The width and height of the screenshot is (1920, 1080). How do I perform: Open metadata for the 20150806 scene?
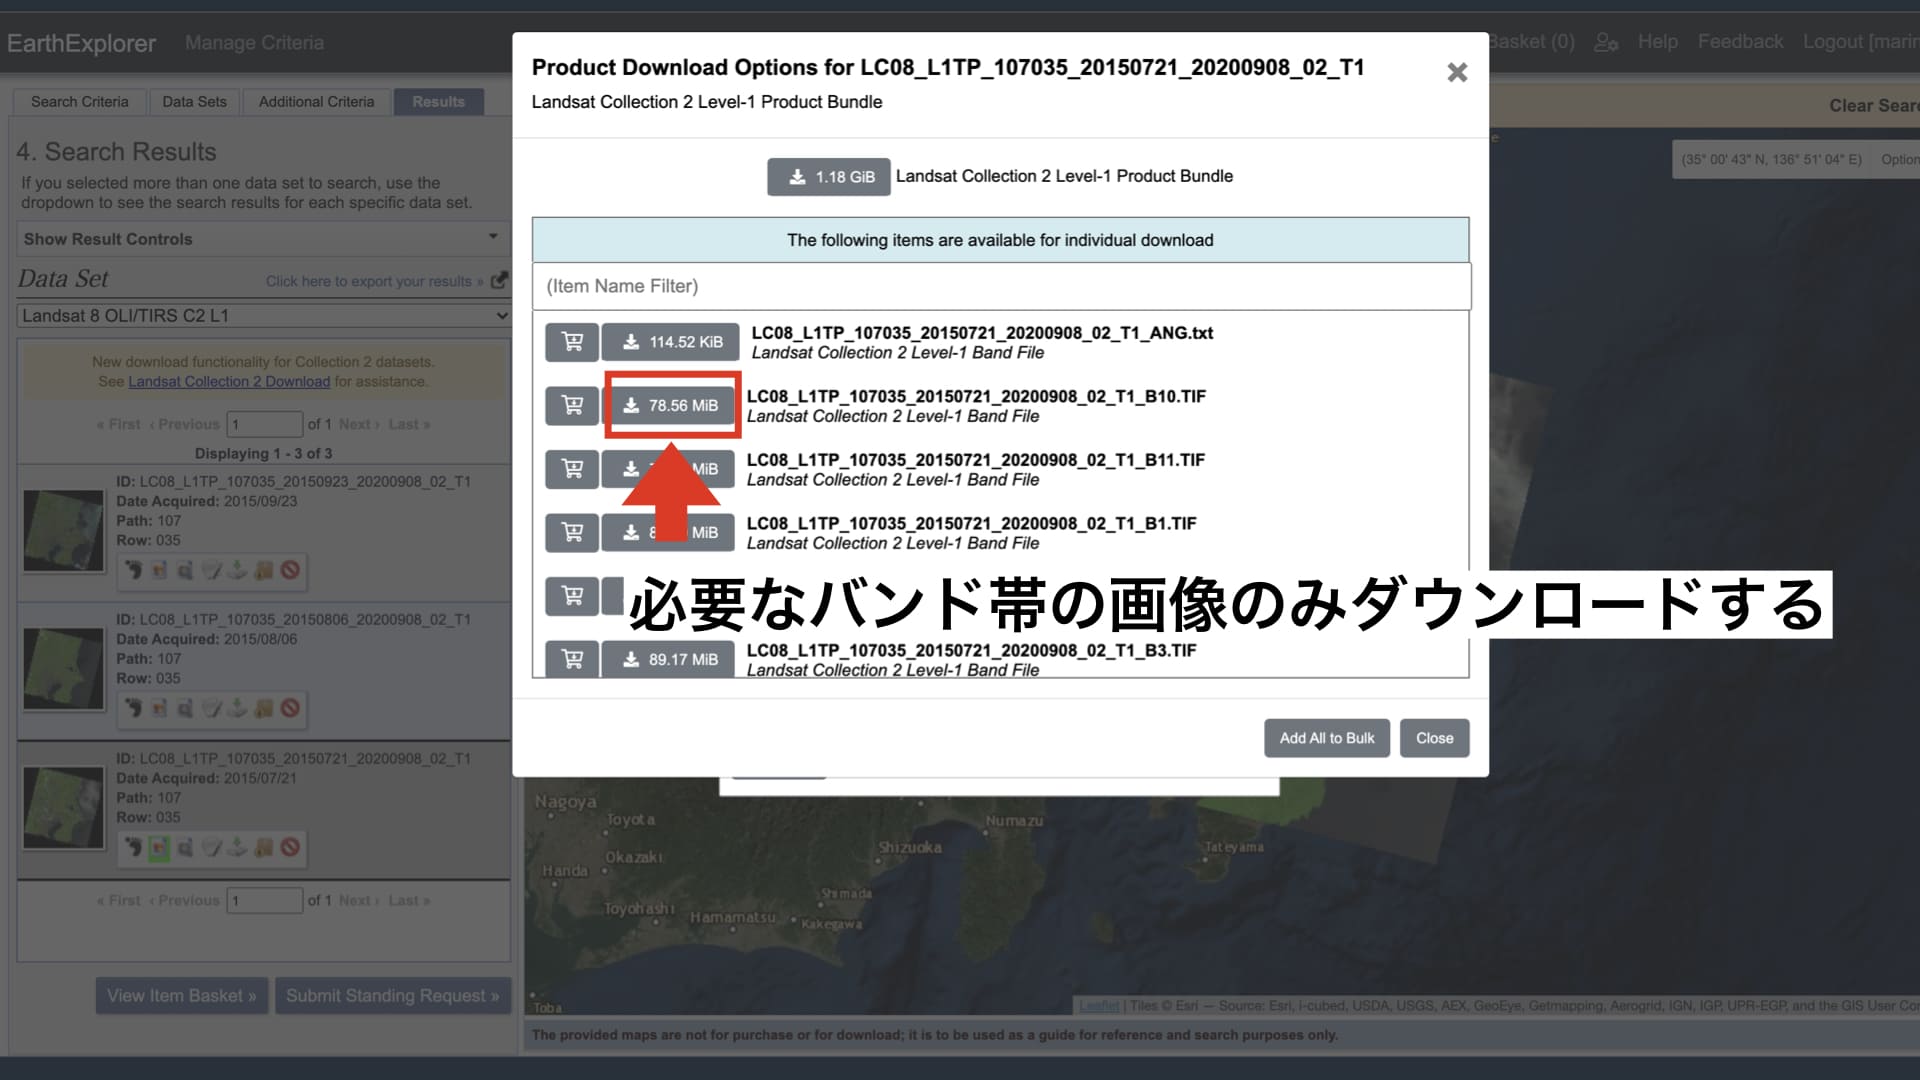pyautogui.click(x=211, y=708)
